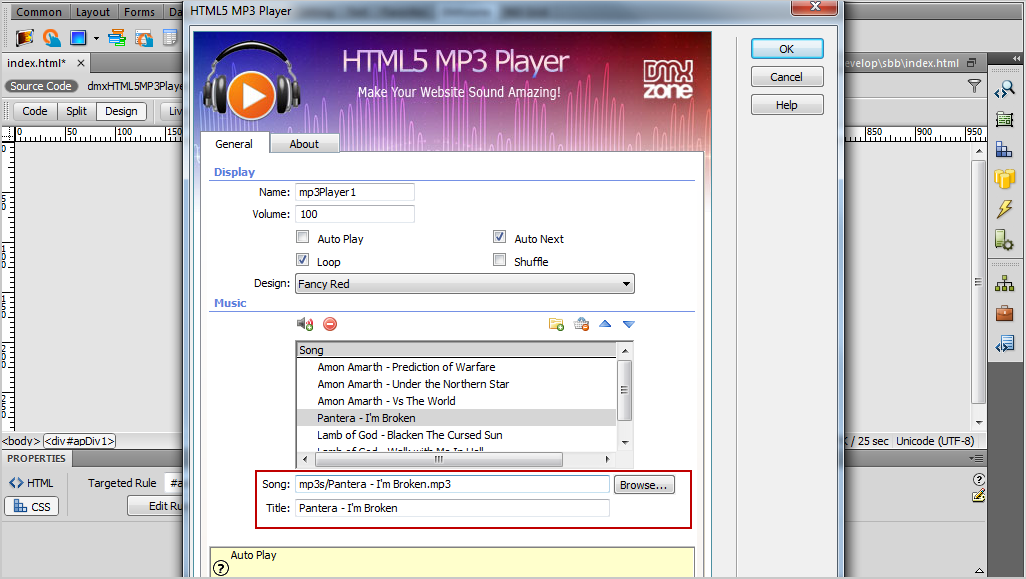Switch to the About tab
The height and width of the screenshot is (579, 1026).
coord(304,144)
